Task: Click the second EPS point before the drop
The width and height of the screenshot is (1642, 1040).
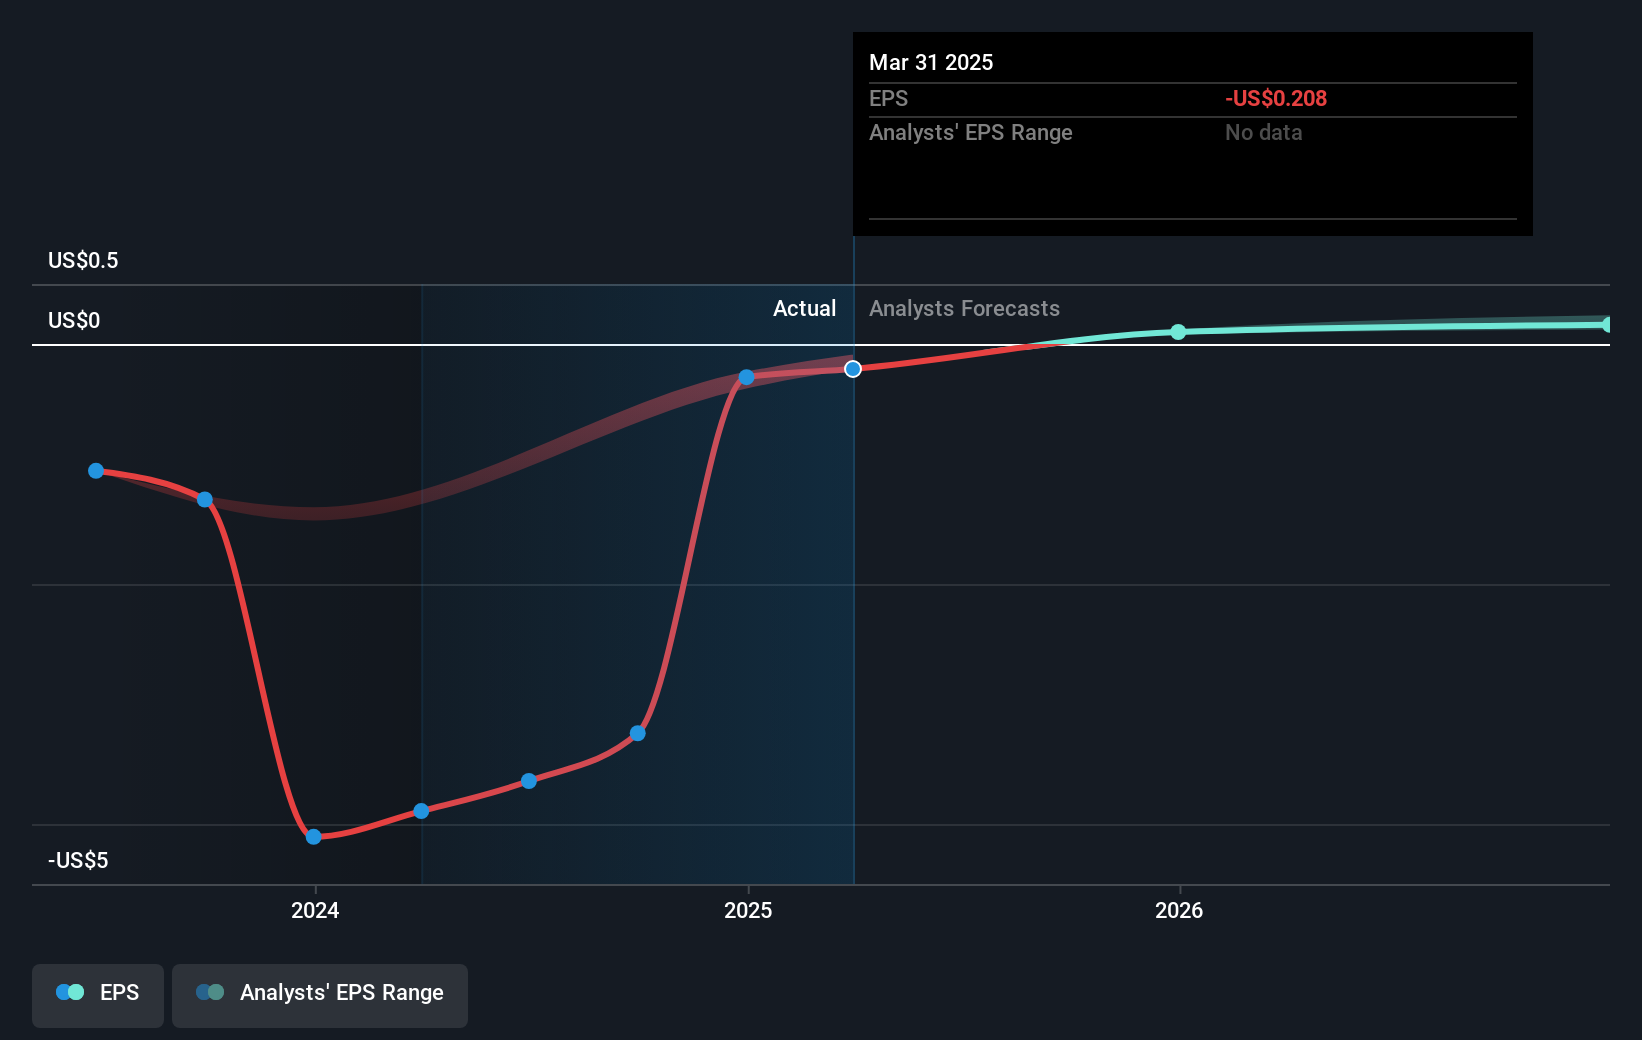Action: tap(205, 499)
